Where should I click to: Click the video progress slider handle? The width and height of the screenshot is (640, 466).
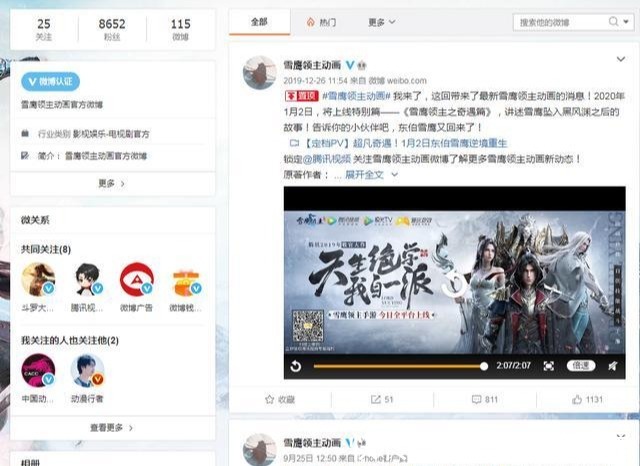(x=484, y=366)
